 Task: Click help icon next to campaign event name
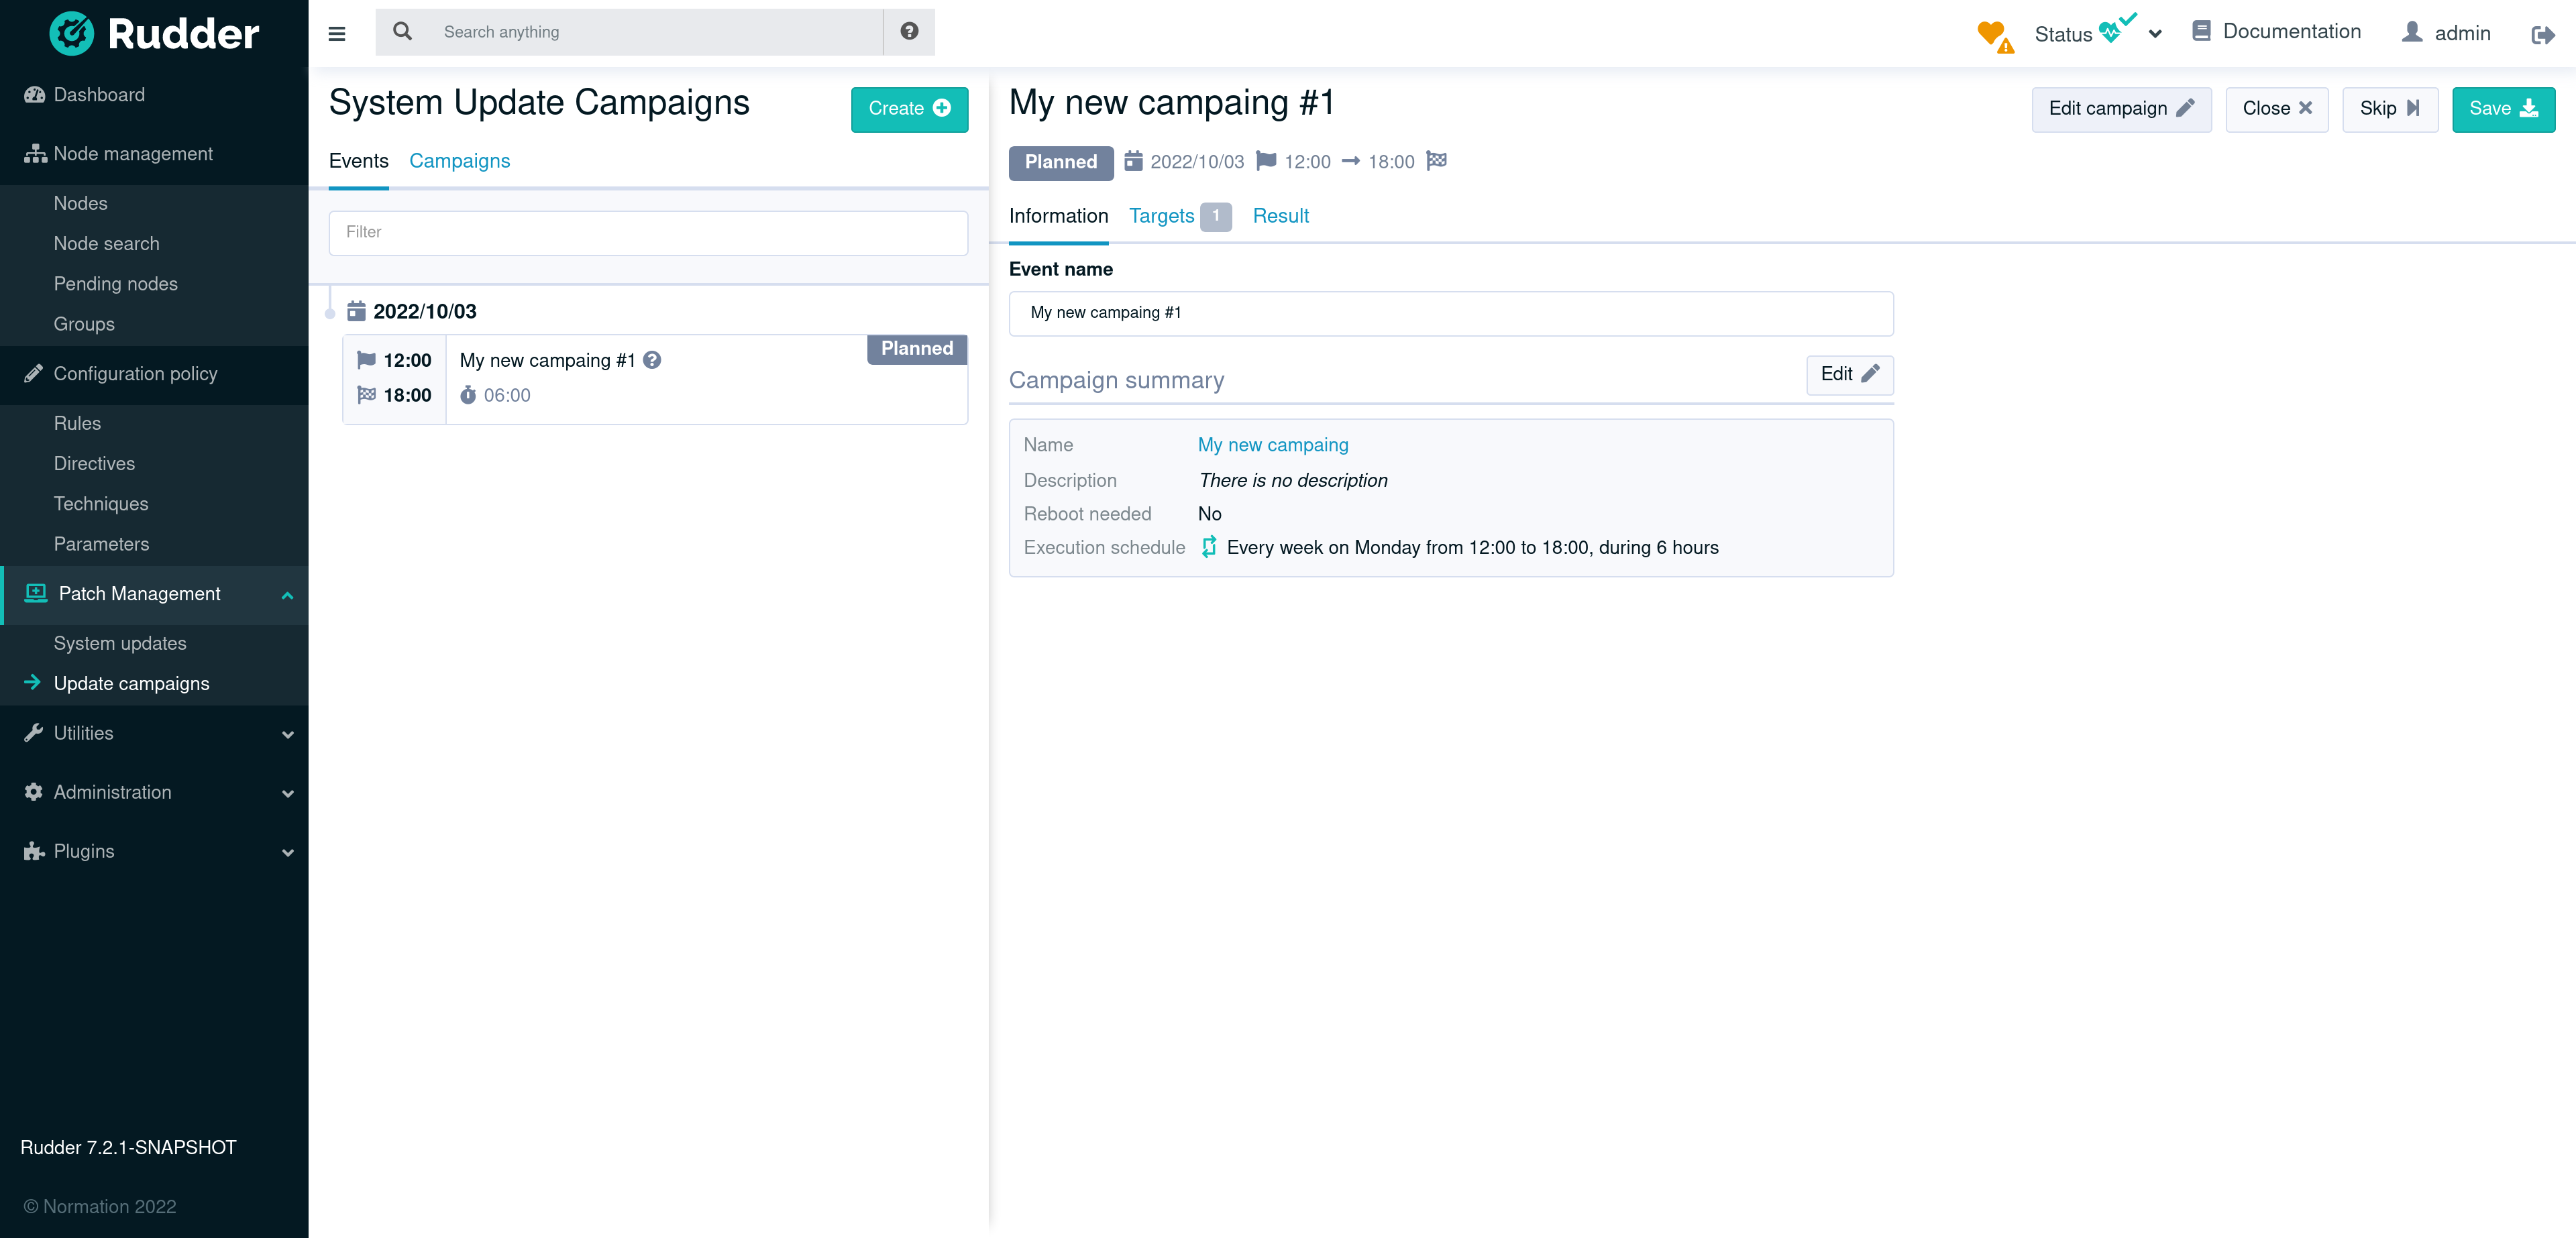click(x=652, y=360)
